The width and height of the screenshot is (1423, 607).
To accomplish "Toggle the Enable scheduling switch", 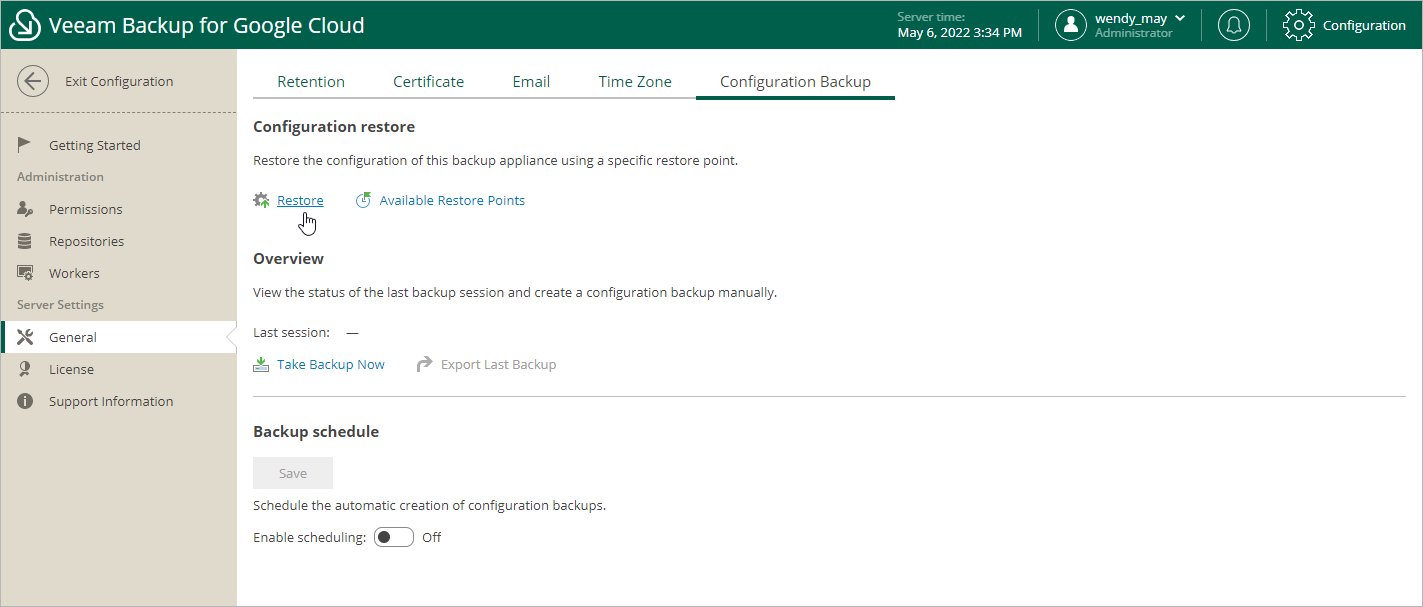I will (x=394, y=537).
